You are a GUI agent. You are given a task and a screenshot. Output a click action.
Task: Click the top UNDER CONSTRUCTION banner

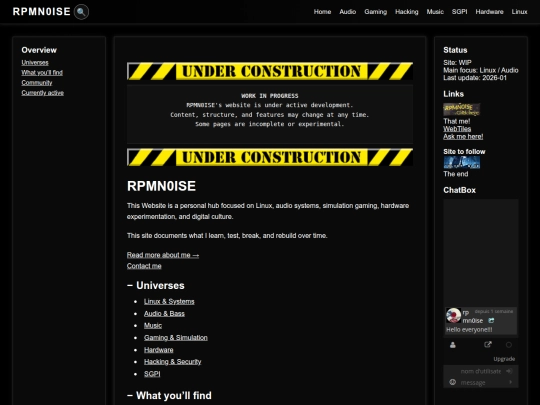(270, 71)
